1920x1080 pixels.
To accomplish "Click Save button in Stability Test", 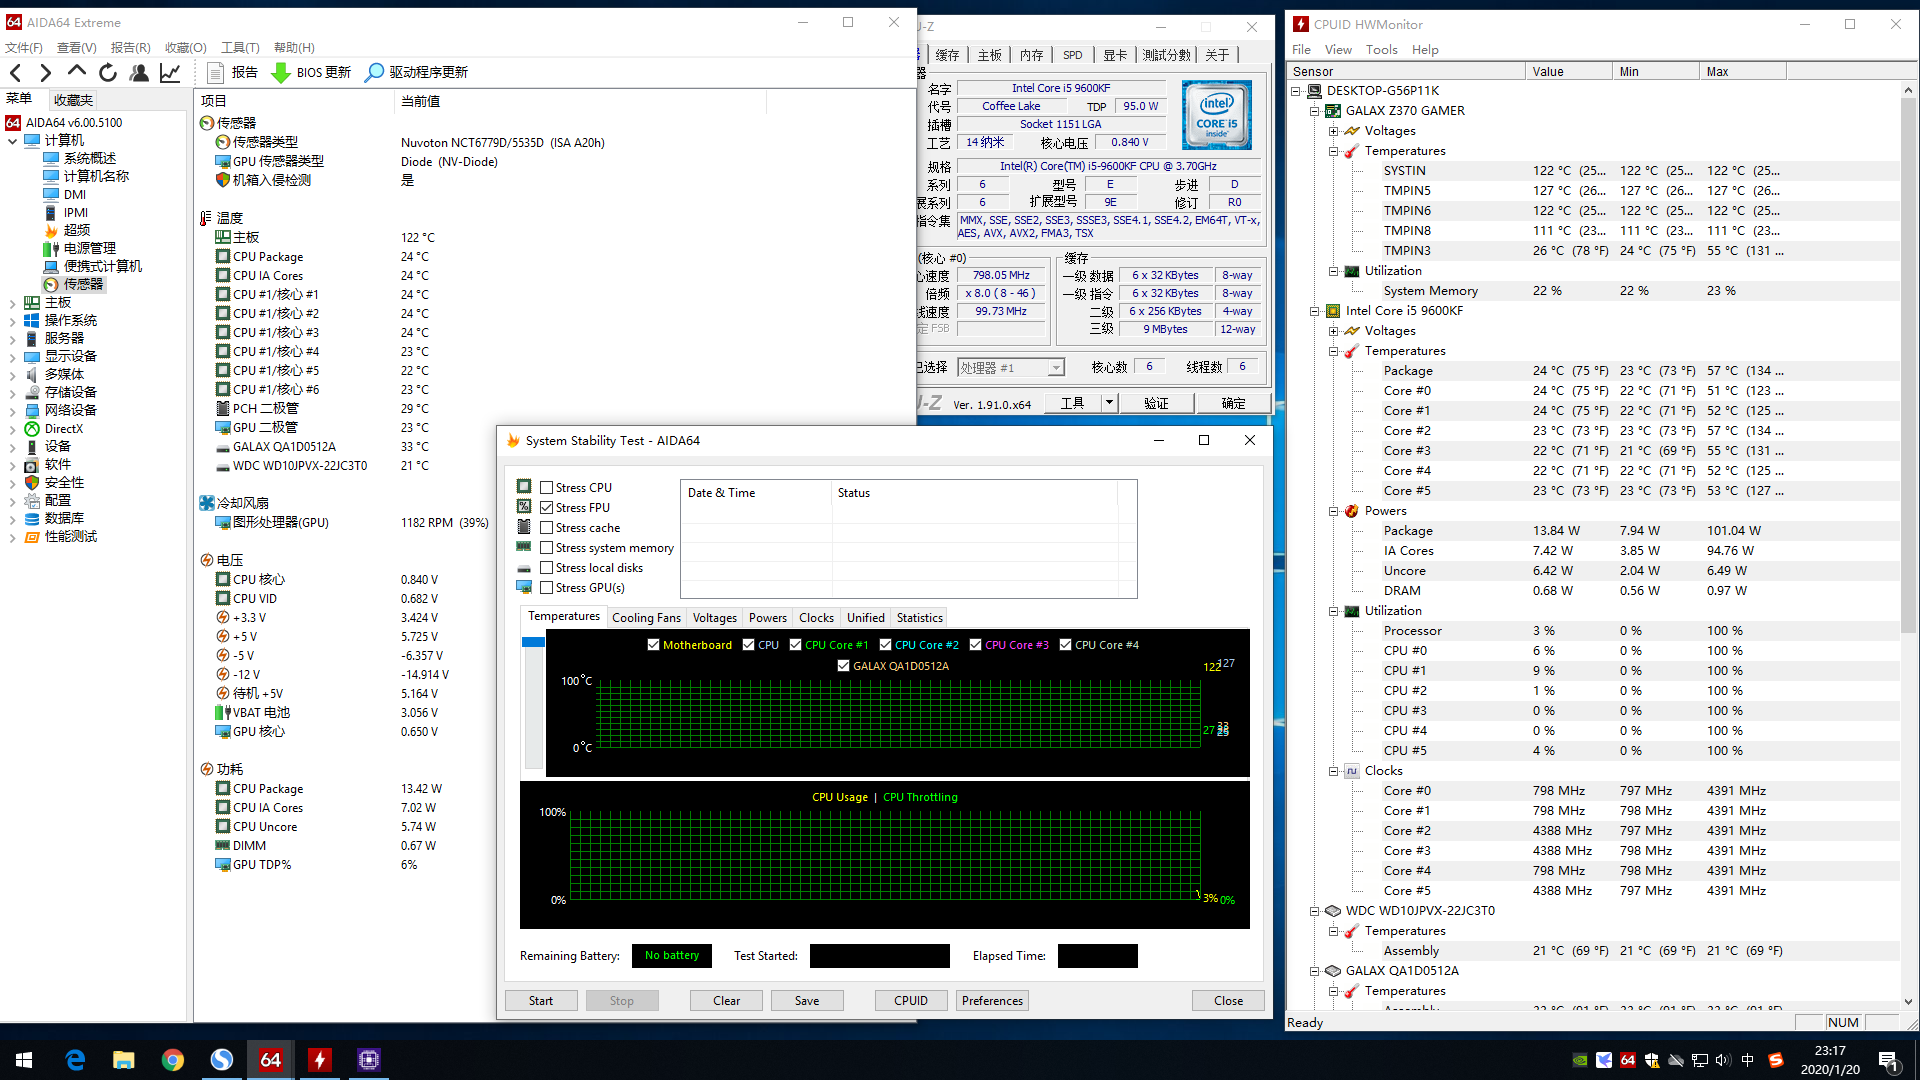I will [x=807, y=1000].
